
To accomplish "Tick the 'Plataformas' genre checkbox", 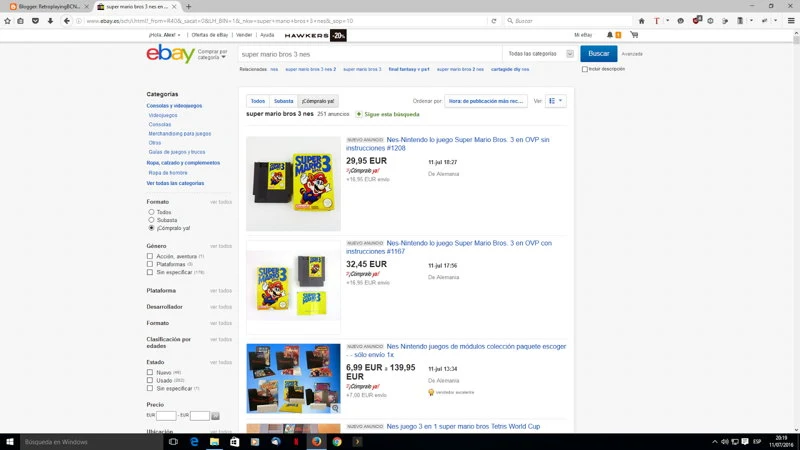I will [151, 264].
